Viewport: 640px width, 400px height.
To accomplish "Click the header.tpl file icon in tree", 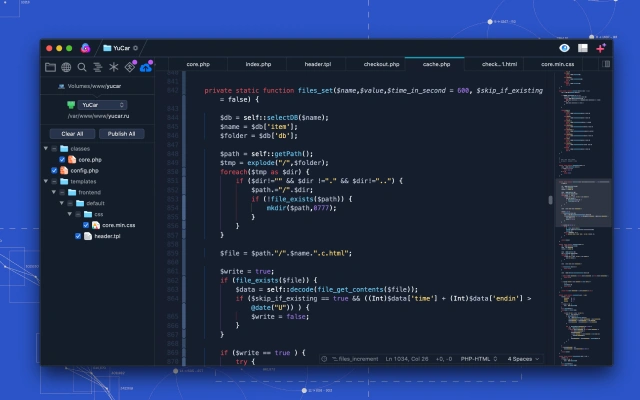I will [x=88, y=236].
